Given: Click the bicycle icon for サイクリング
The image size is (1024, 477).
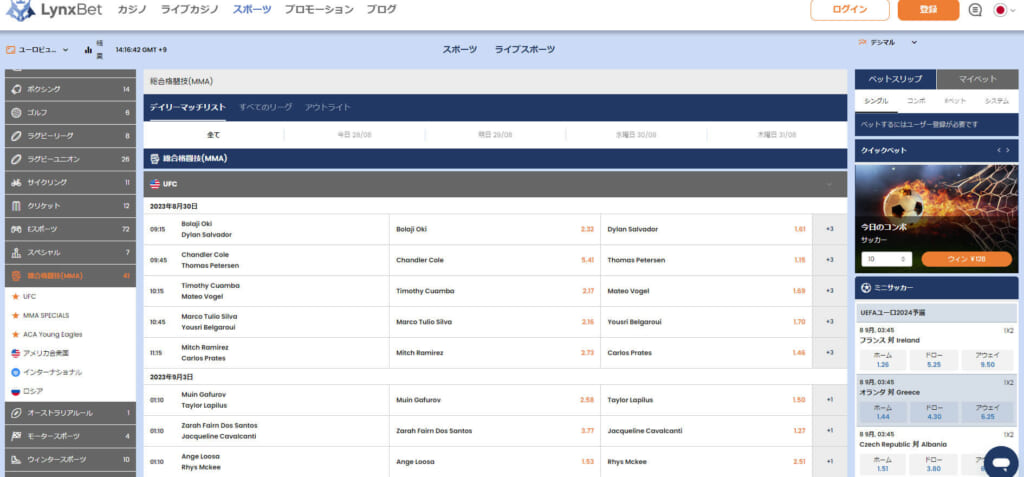Looking at the screenshot, I should pyautogui.click(x=17, y=182).
